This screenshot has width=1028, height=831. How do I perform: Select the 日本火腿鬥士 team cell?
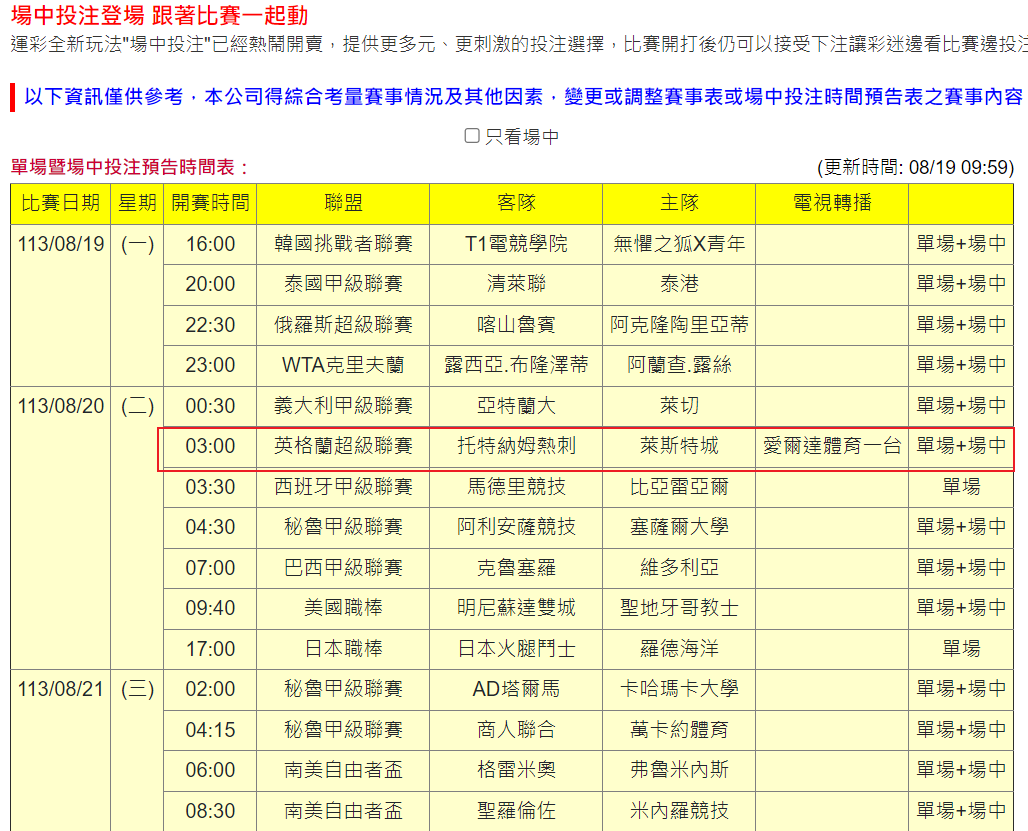tap(516, 649)
